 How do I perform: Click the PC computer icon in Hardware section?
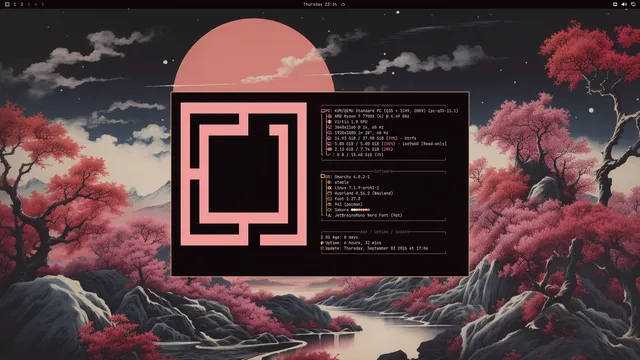(324, 111)
